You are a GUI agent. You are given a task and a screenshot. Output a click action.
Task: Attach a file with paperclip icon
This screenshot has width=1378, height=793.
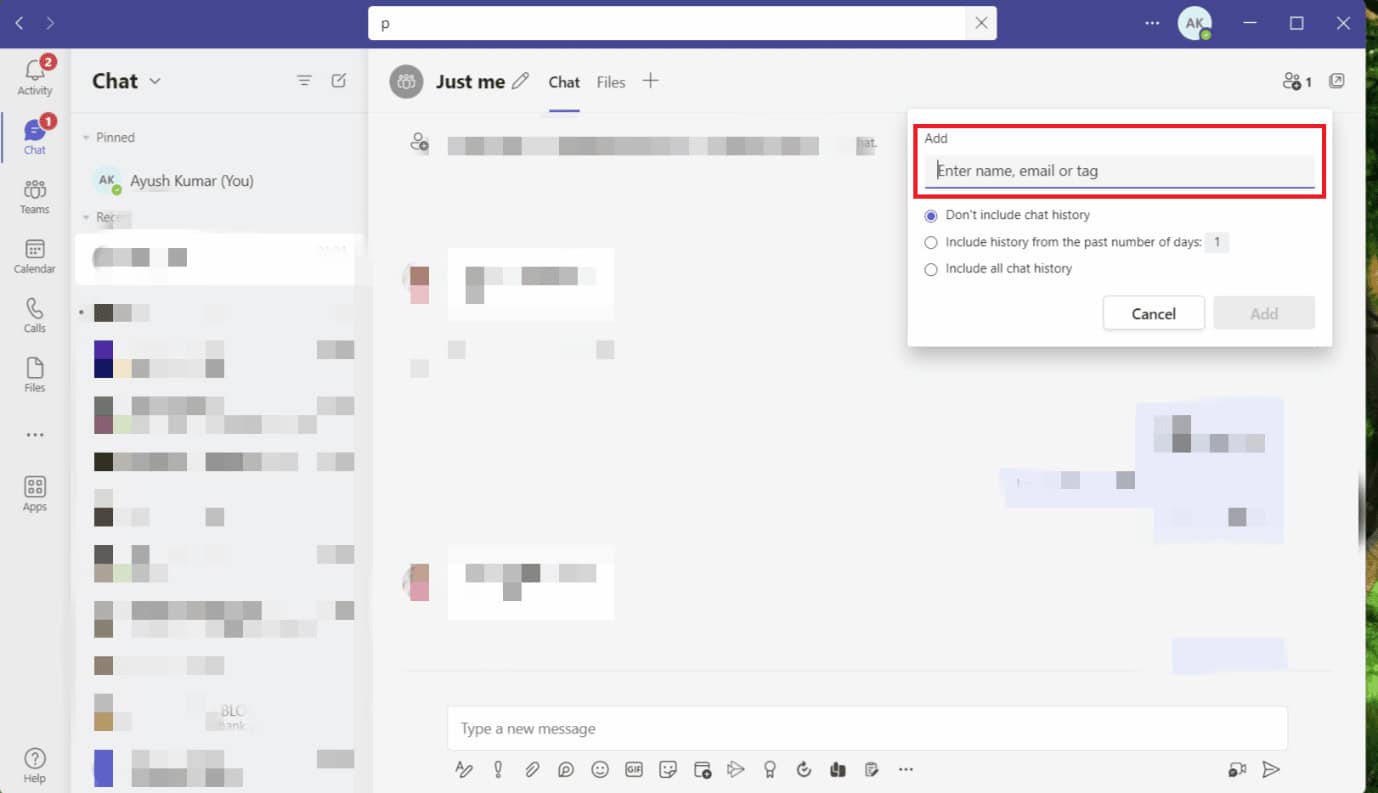click(532, 769)
